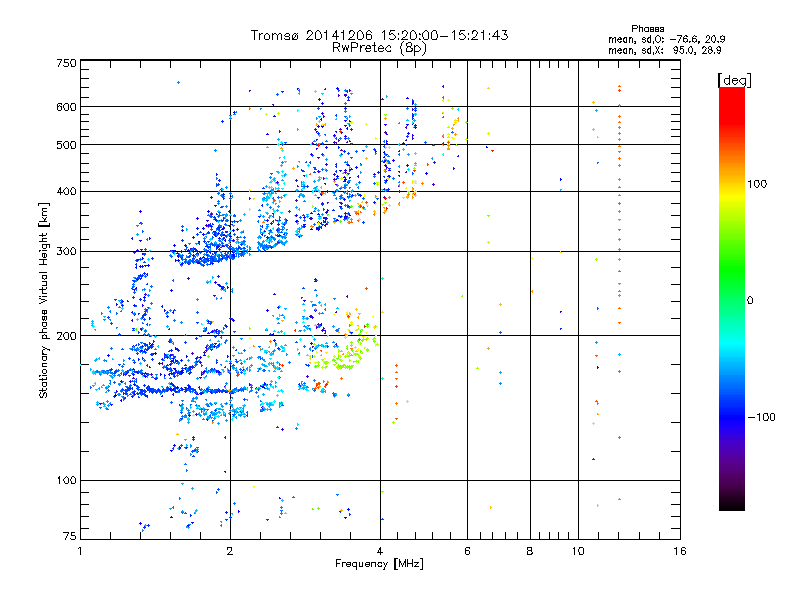Viewport: 800px width, 600px height.
Task: Click the y-axis '600' tick label
Action: (x=66, y=107)
